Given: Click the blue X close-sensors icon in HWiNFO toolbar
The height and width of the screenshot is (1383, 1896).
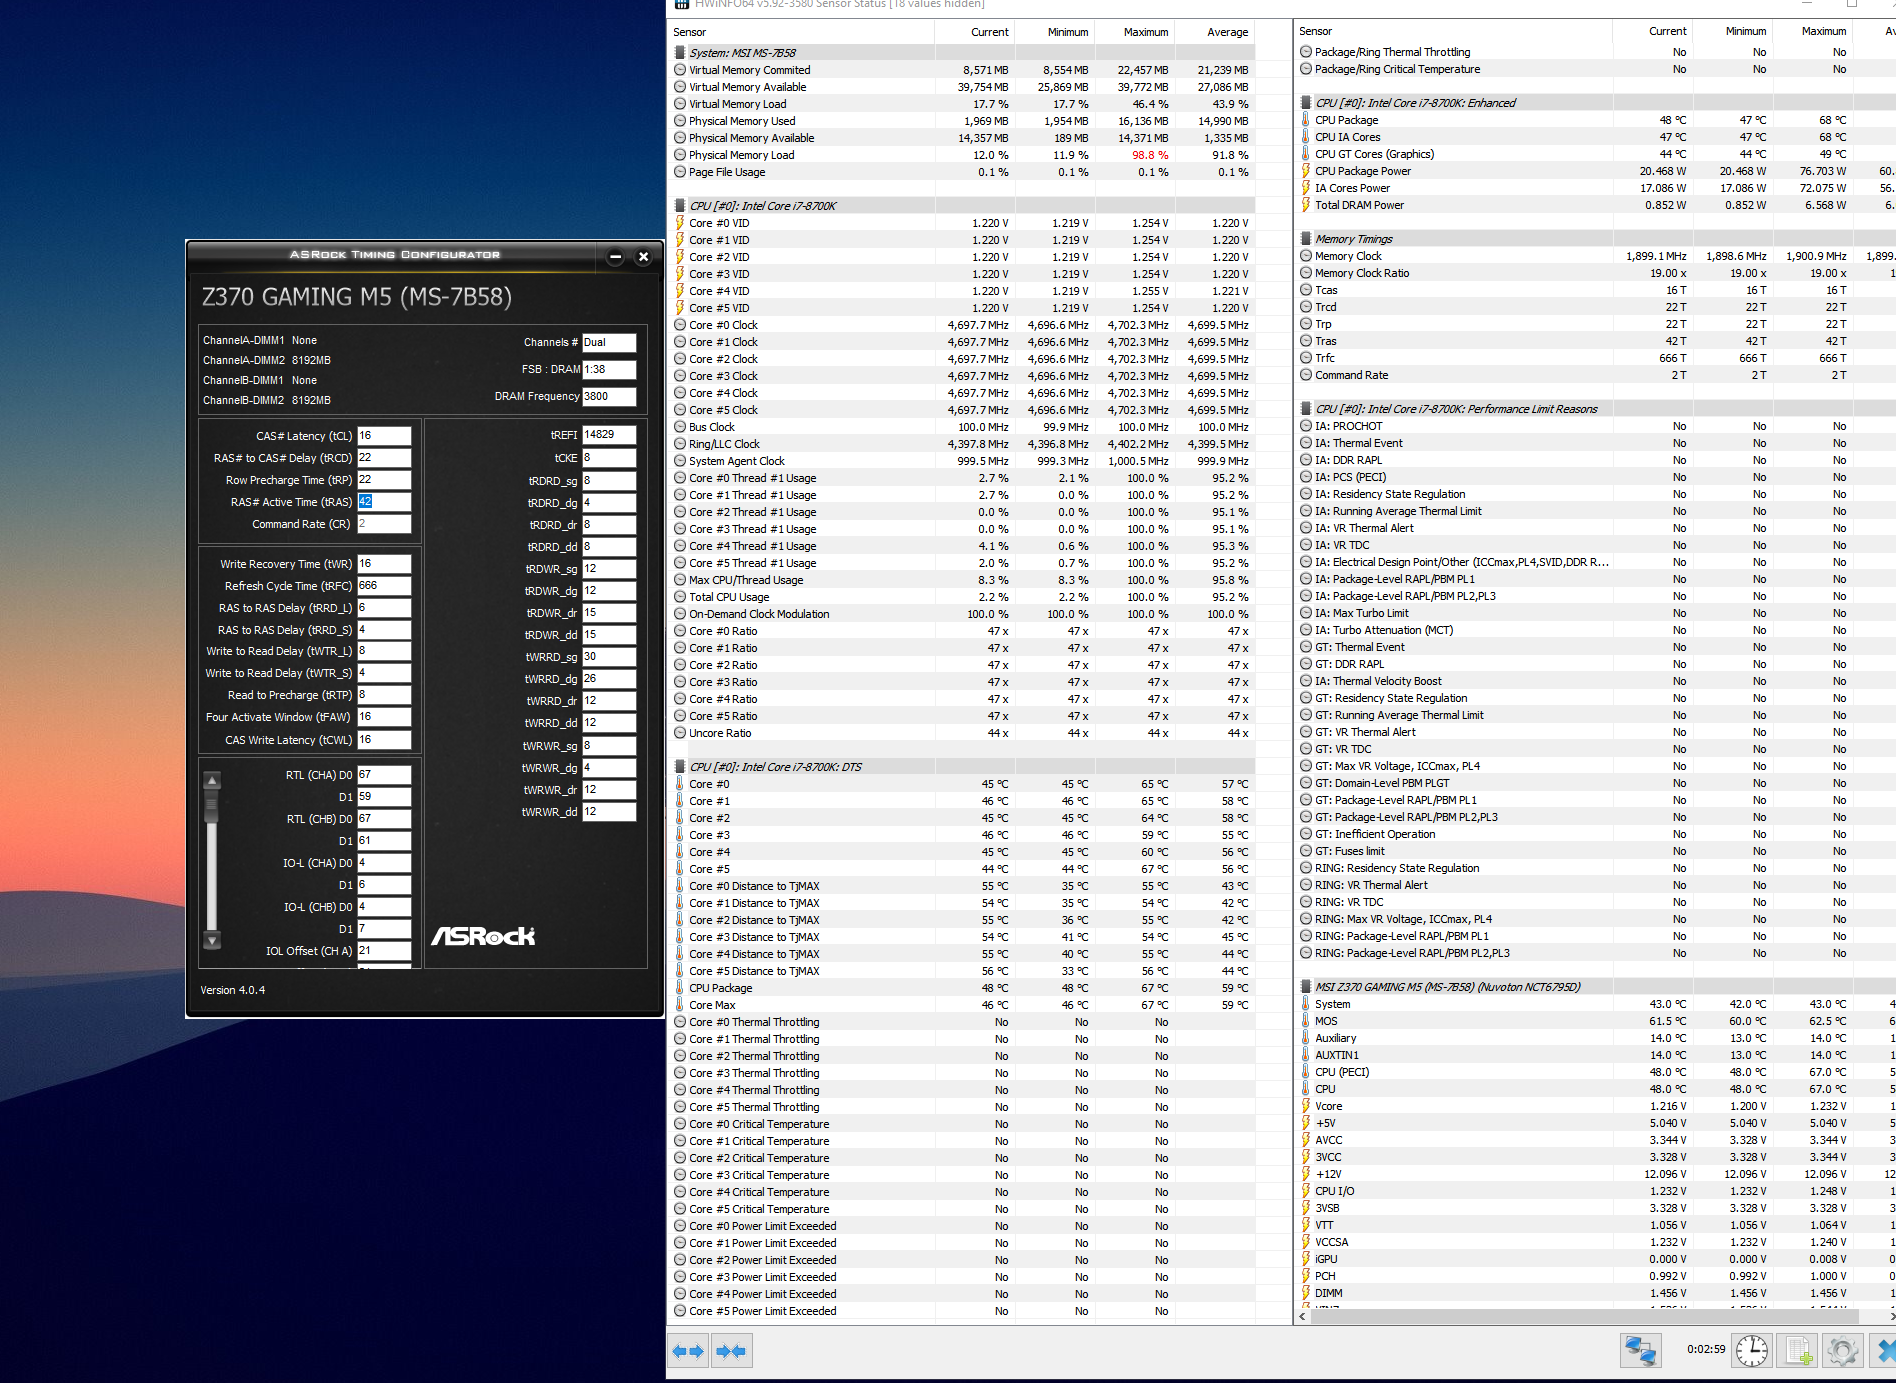Looking at the screenshot, I should (1885, 1350).
